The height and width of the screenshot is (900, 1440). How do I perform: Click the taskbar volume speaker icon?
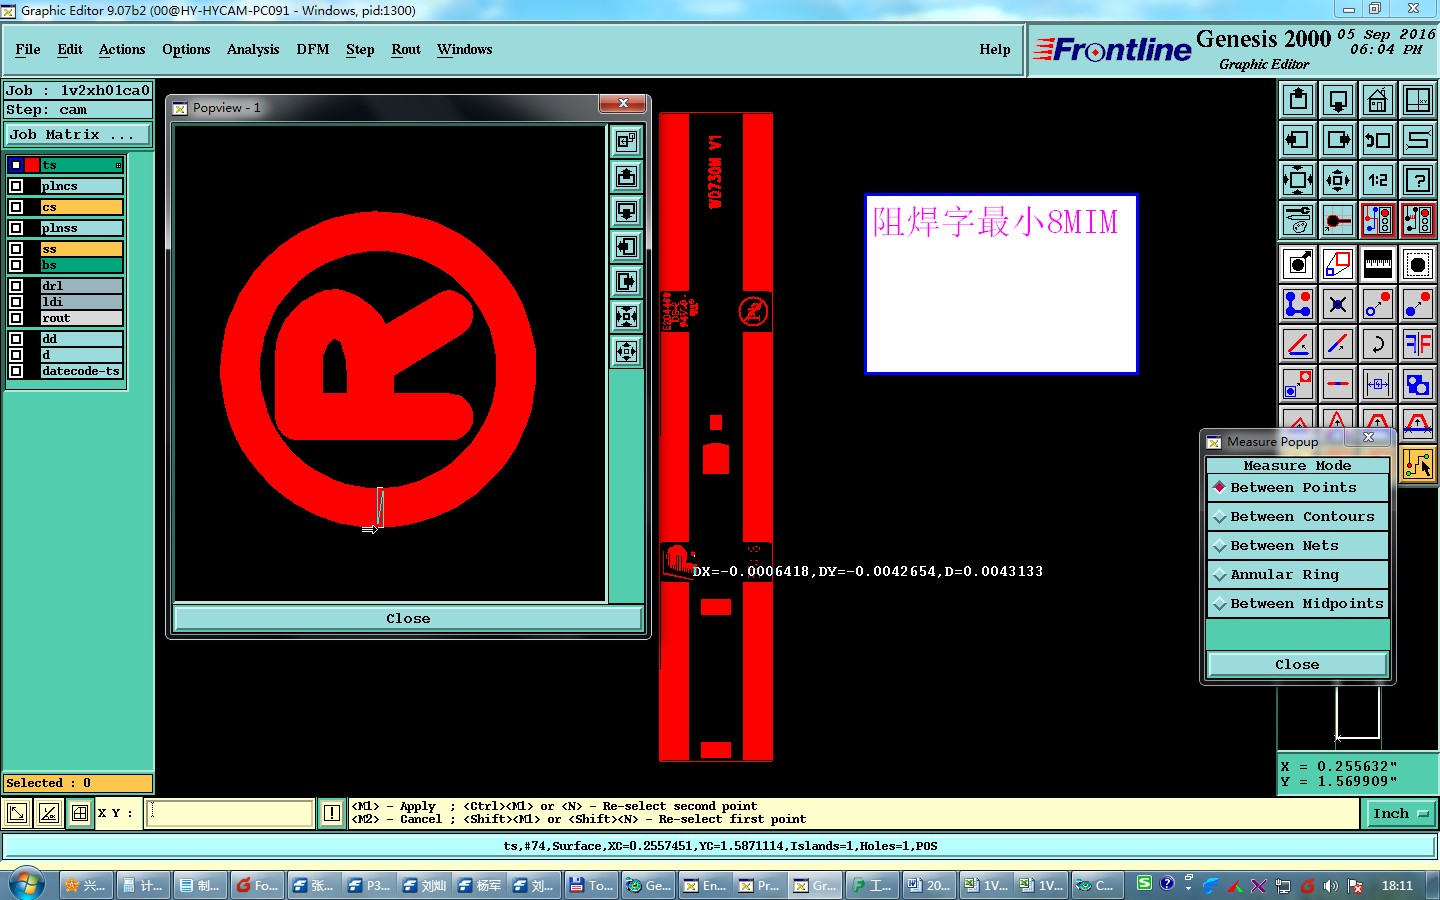pos(1331,886)
